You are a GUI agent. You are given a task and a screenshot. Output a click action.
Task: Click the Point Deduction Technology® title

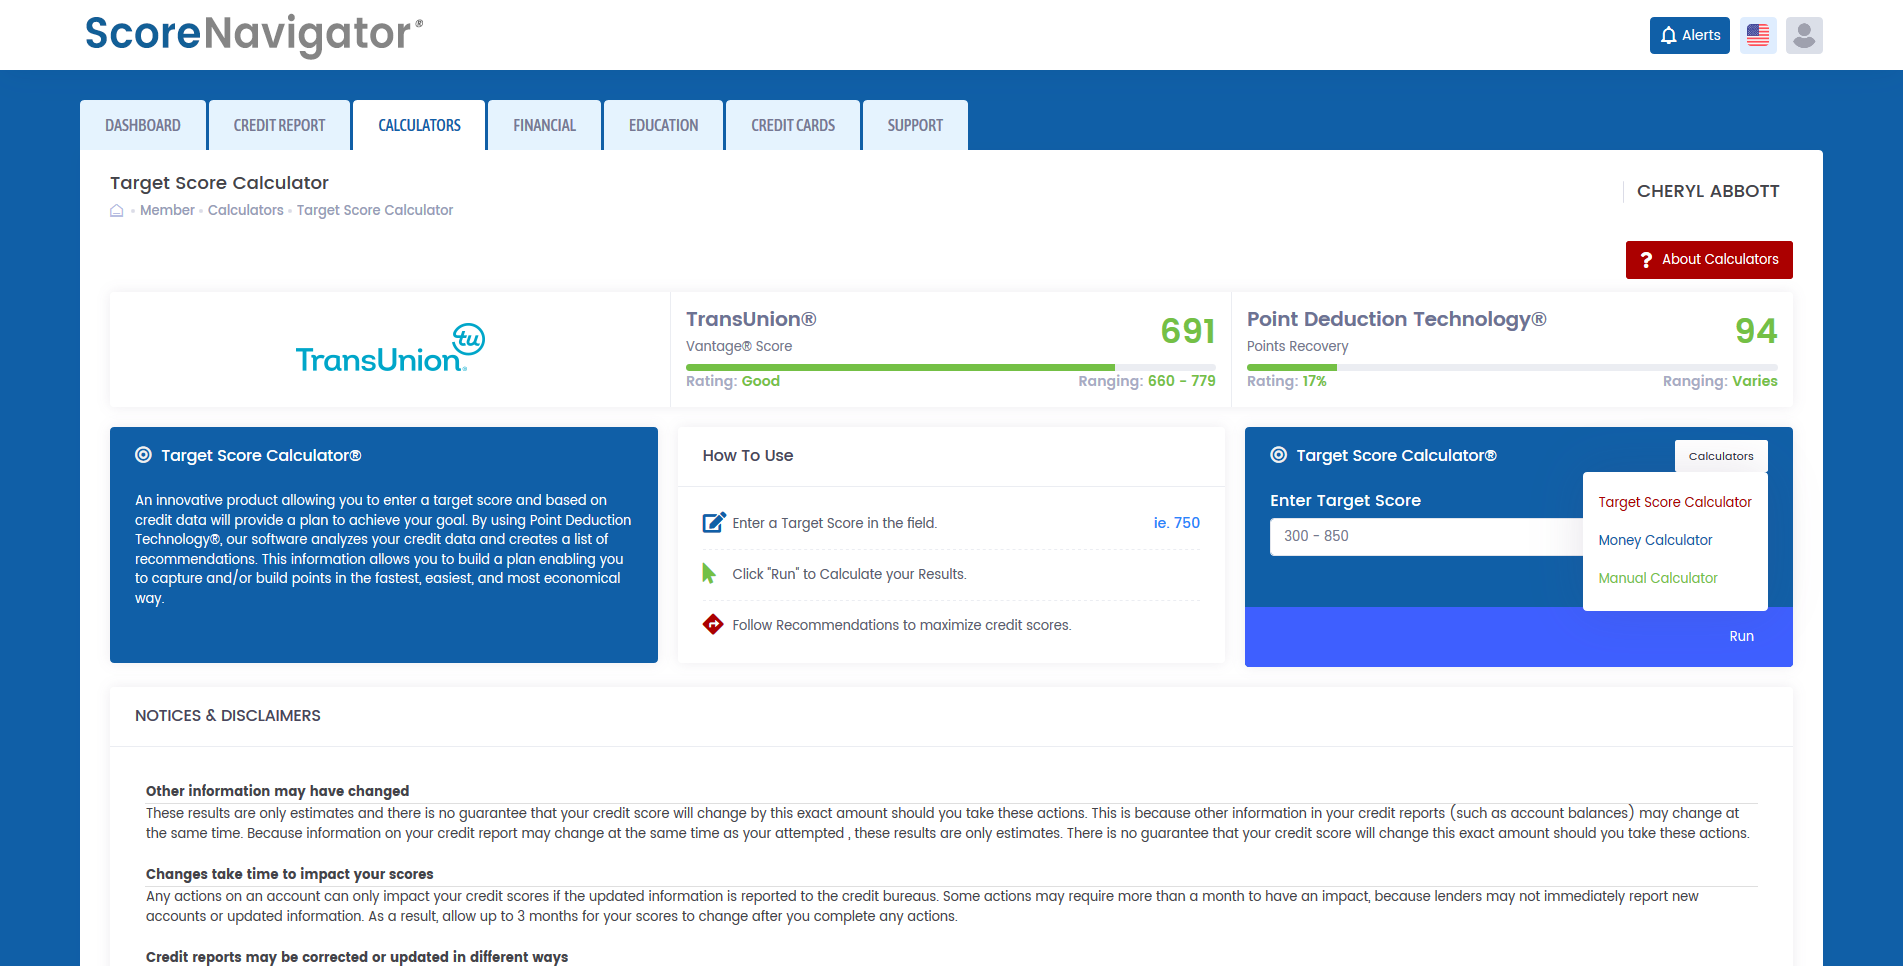point(1397,319)
